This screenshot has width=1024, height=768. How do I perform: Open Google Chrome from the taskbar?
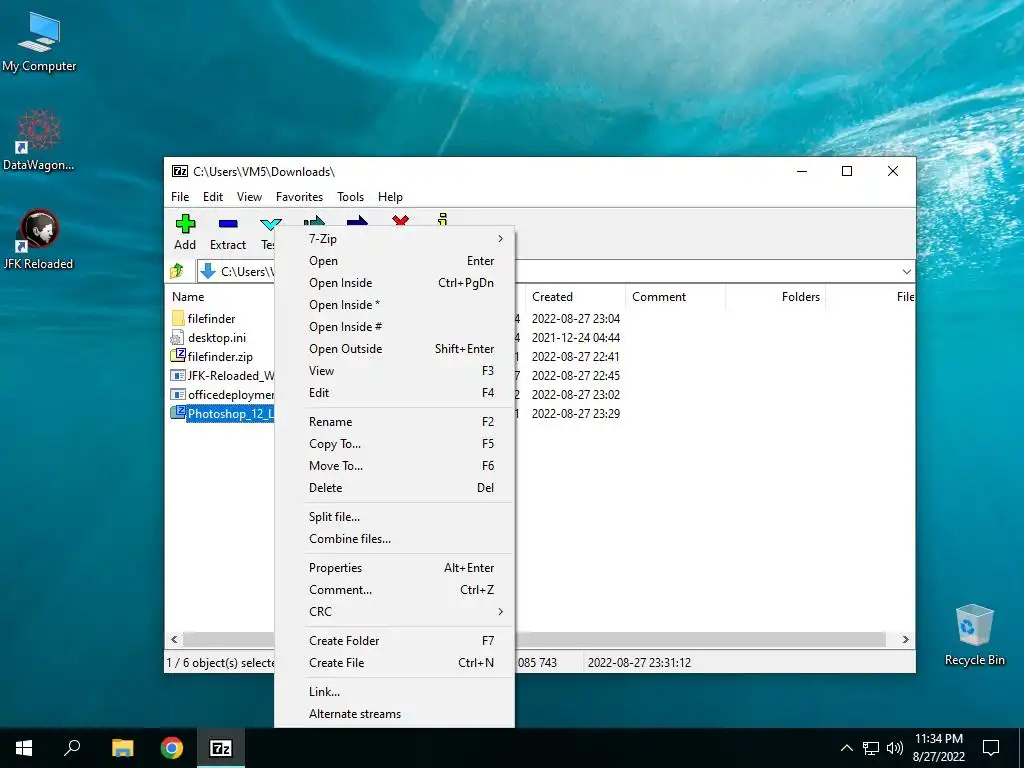172,748
